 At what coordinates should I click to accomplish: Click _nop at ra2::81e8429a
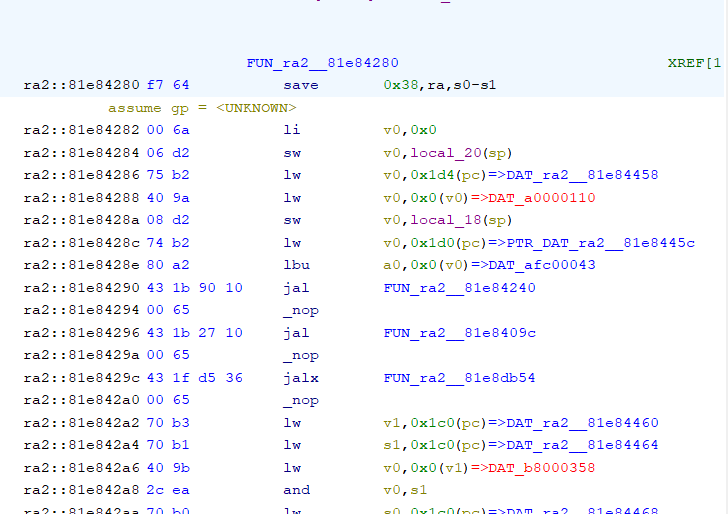[301, 355]
